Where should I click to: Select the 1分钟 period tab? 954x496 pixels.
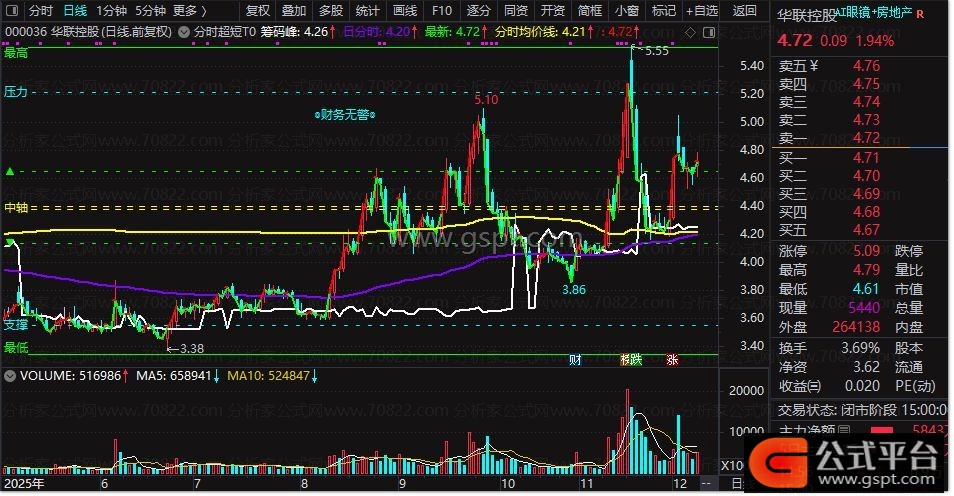click(111, 11)
